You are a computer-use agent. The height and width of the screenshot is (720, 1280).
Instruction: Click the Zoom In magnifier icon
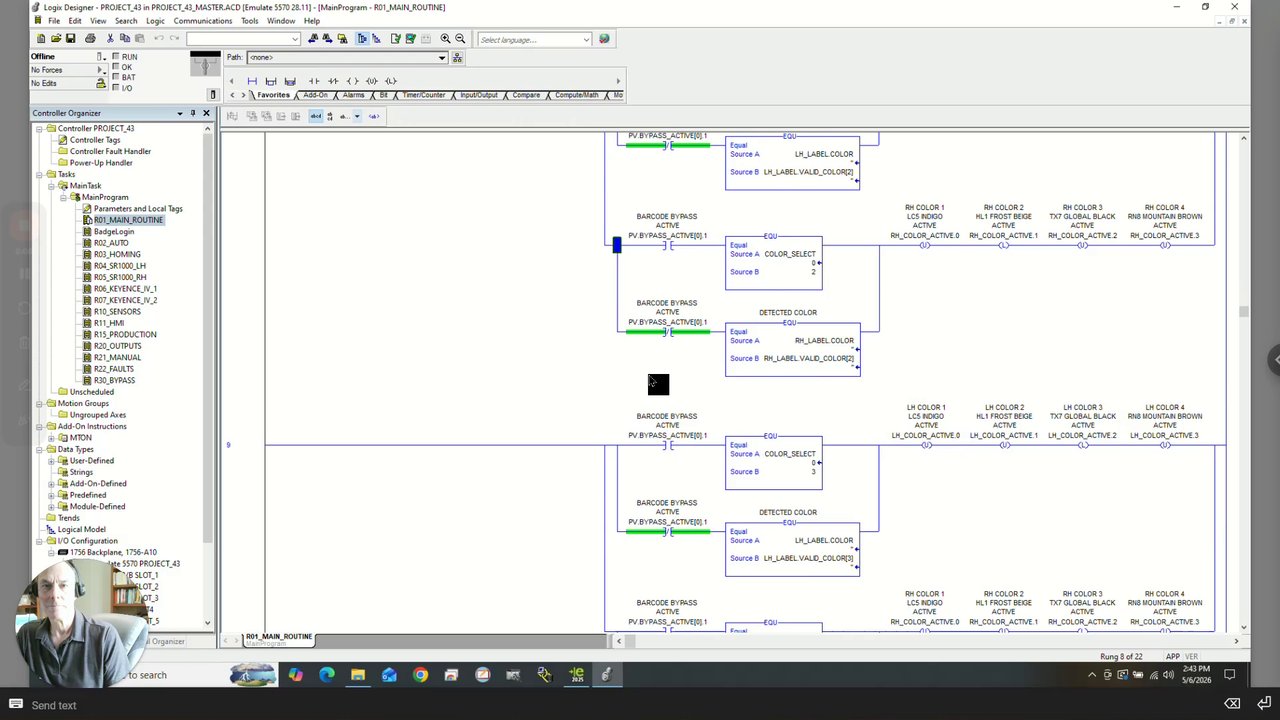(445, 39)
